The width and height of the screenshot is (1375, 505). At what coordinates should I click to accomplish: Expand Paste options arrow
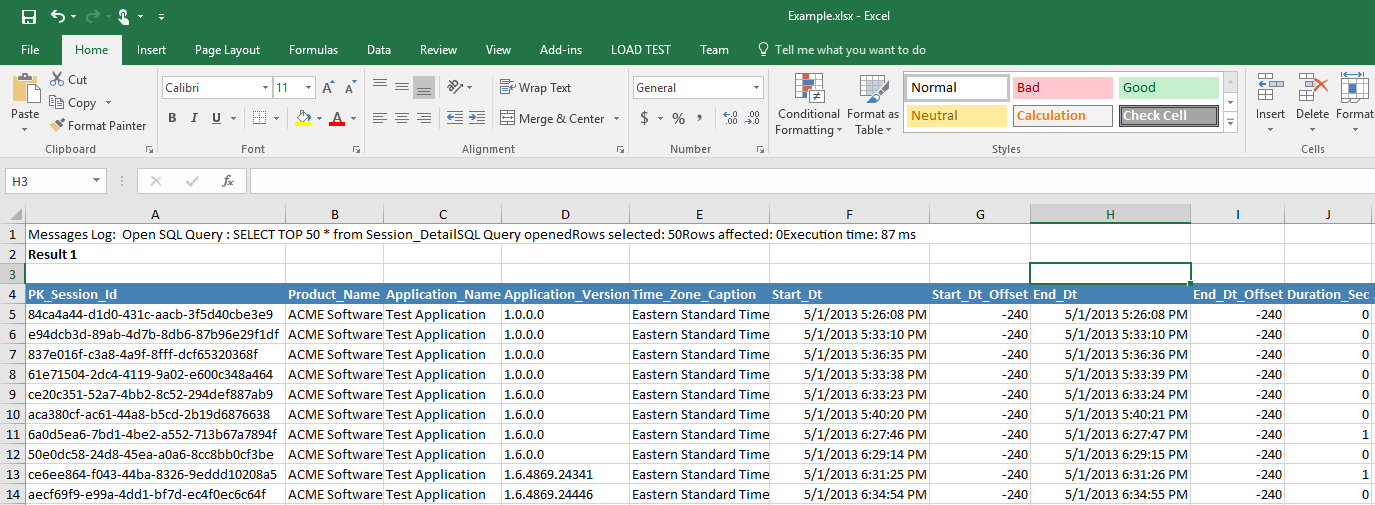click(x=25, y=129)
